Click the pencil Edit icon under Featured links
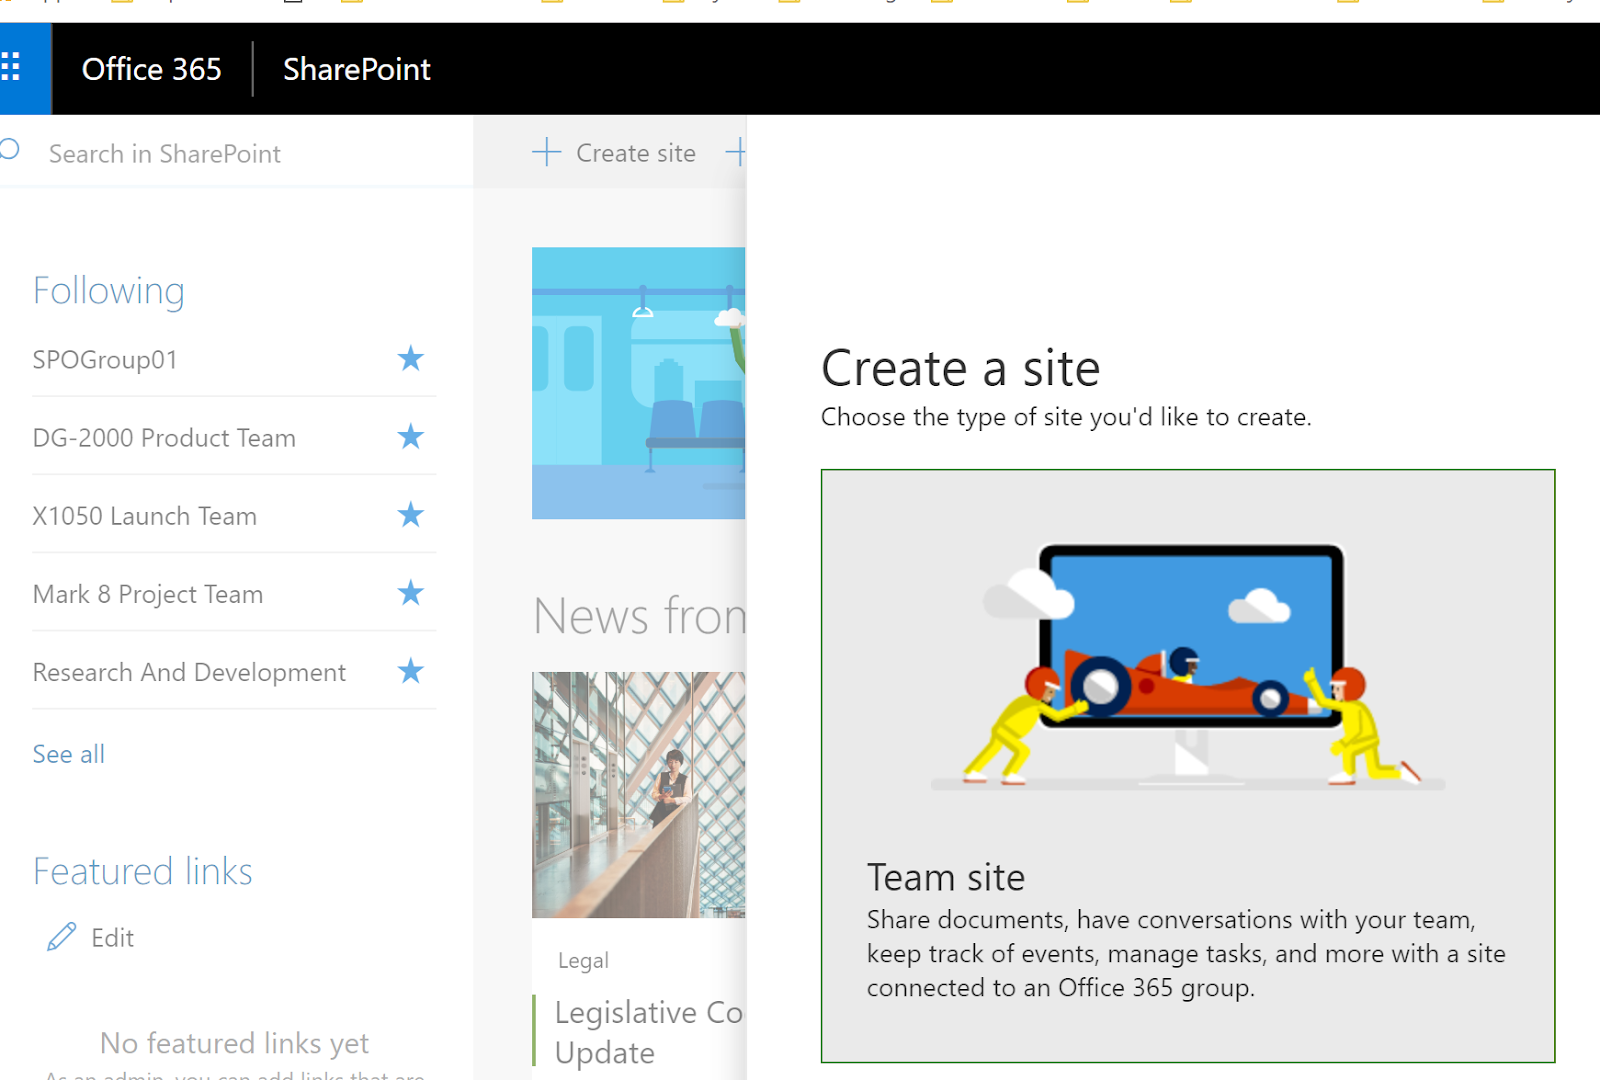 pos(62,937)
